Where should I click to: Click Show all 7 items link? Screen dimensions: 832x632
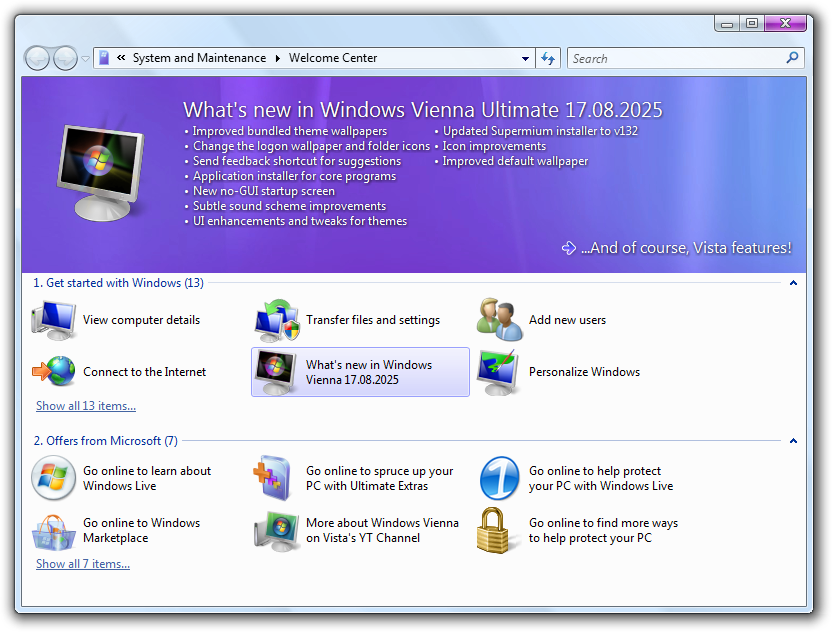(83, 564)
